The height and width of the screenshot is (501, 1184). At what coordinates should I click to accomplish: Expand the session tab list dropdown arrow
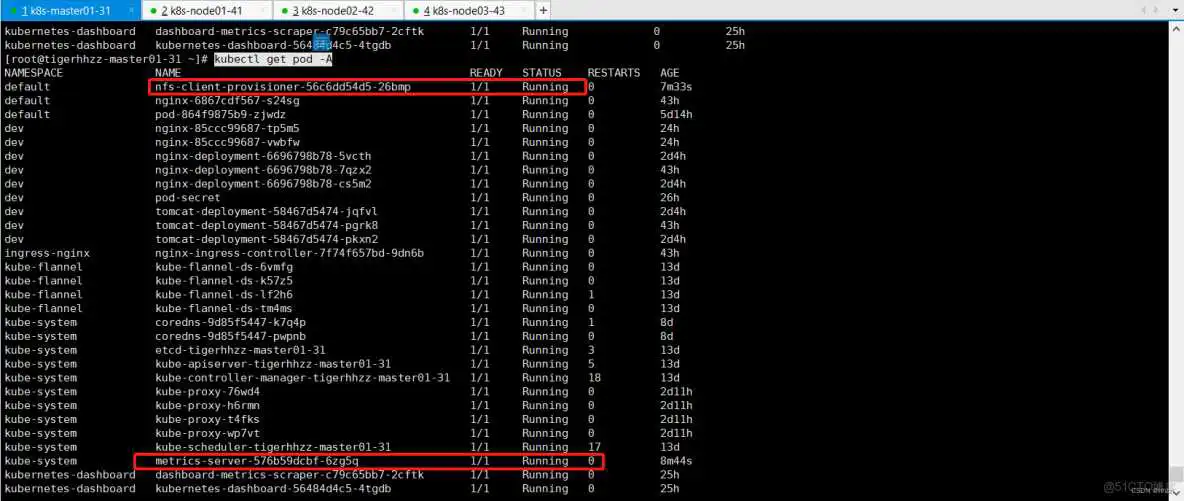pos(1174,10)
